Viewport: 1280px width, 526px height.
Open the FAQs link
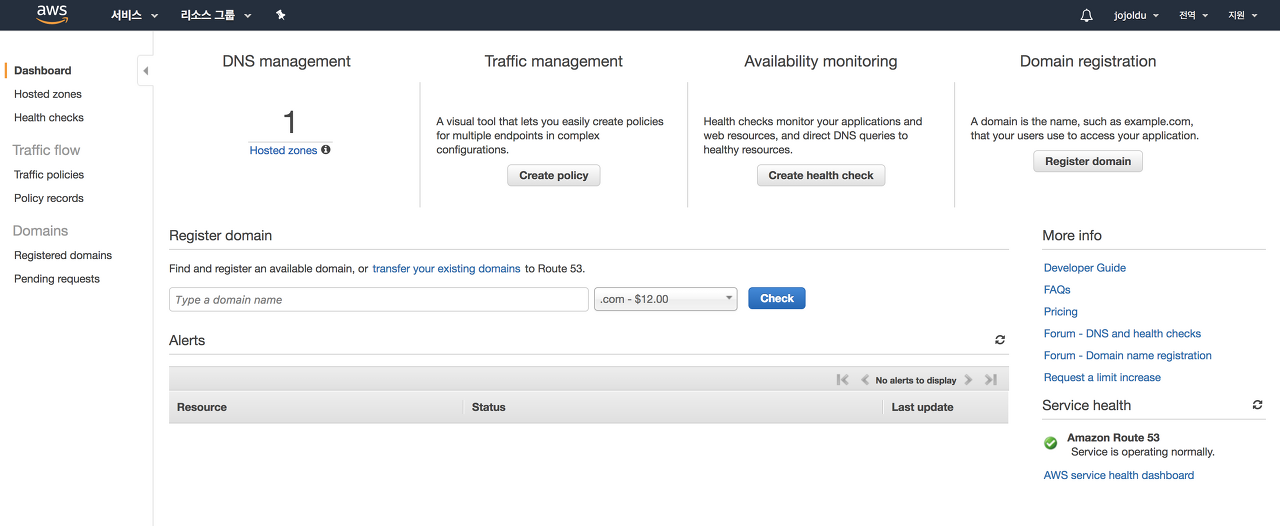click(x=1057, y=290)
